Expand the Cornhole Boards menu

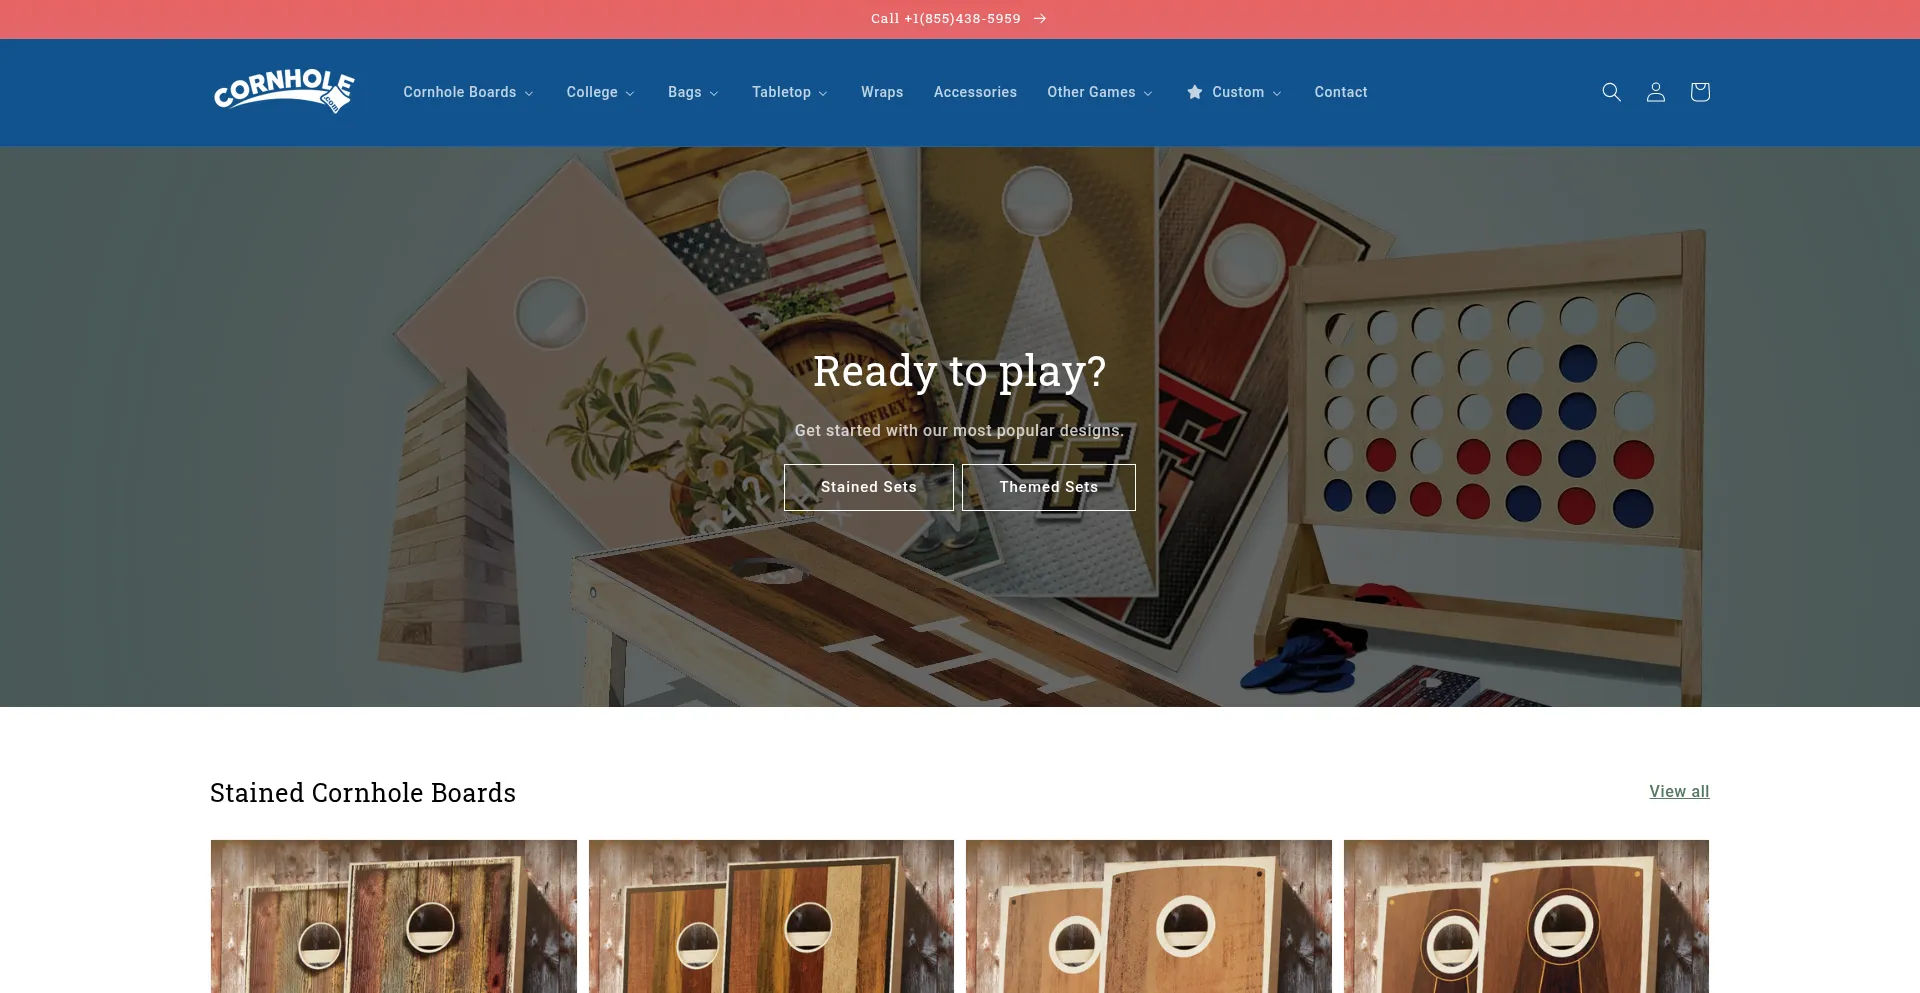click(468, 92)
